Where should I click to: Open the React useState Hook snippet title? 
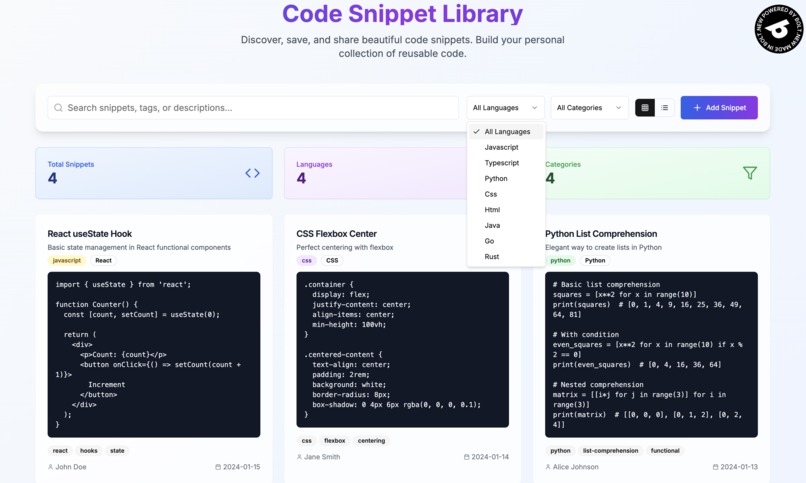pos(89,234)
